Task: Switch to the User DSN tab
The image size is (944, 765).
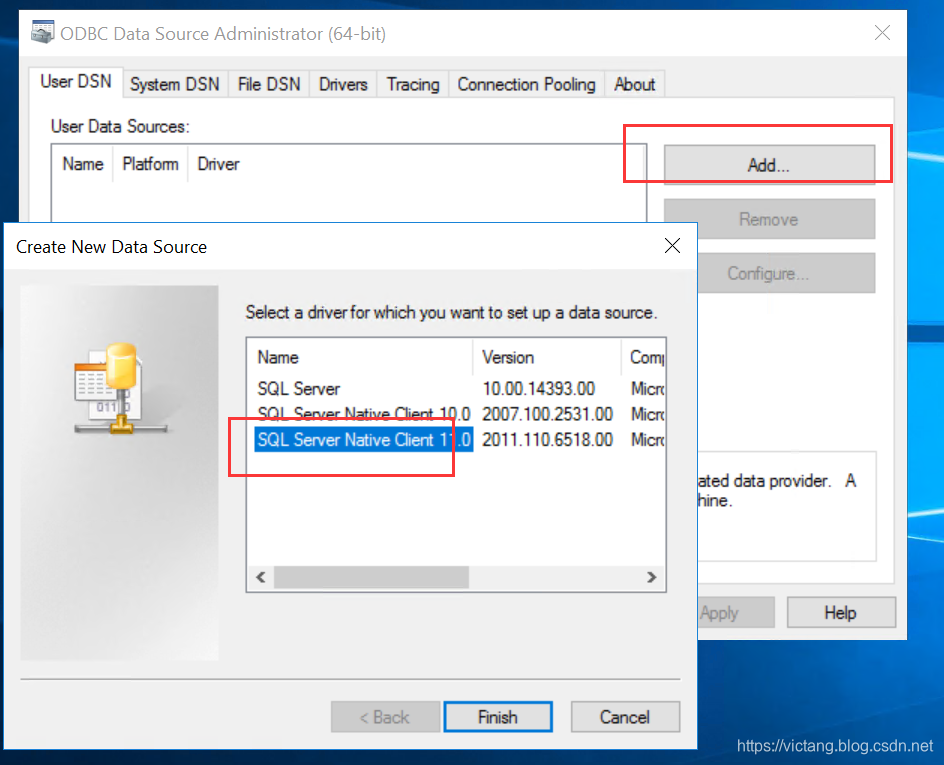Action: 76,82
